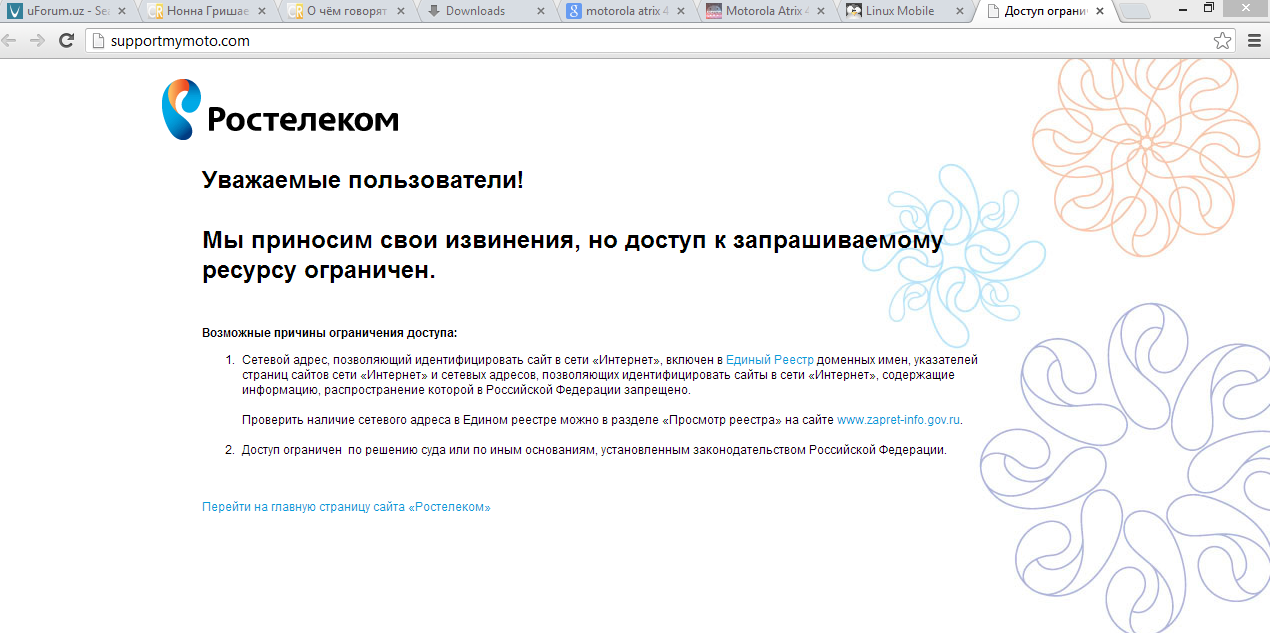Close the Downloads tab

(x=541, y=12)
